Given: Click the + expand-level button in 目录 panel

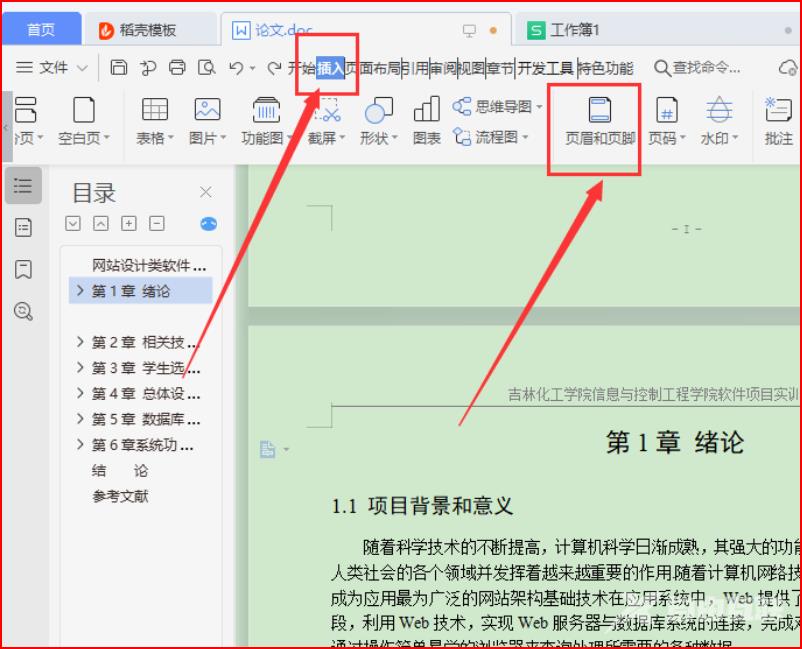Looking at the screenshot, I should (x=129, y=223).
